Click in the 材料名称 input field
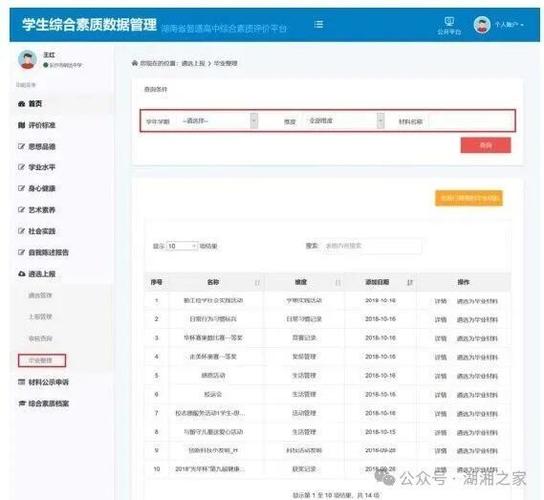This screenshot has width=544, height=500. pos(470,121)
